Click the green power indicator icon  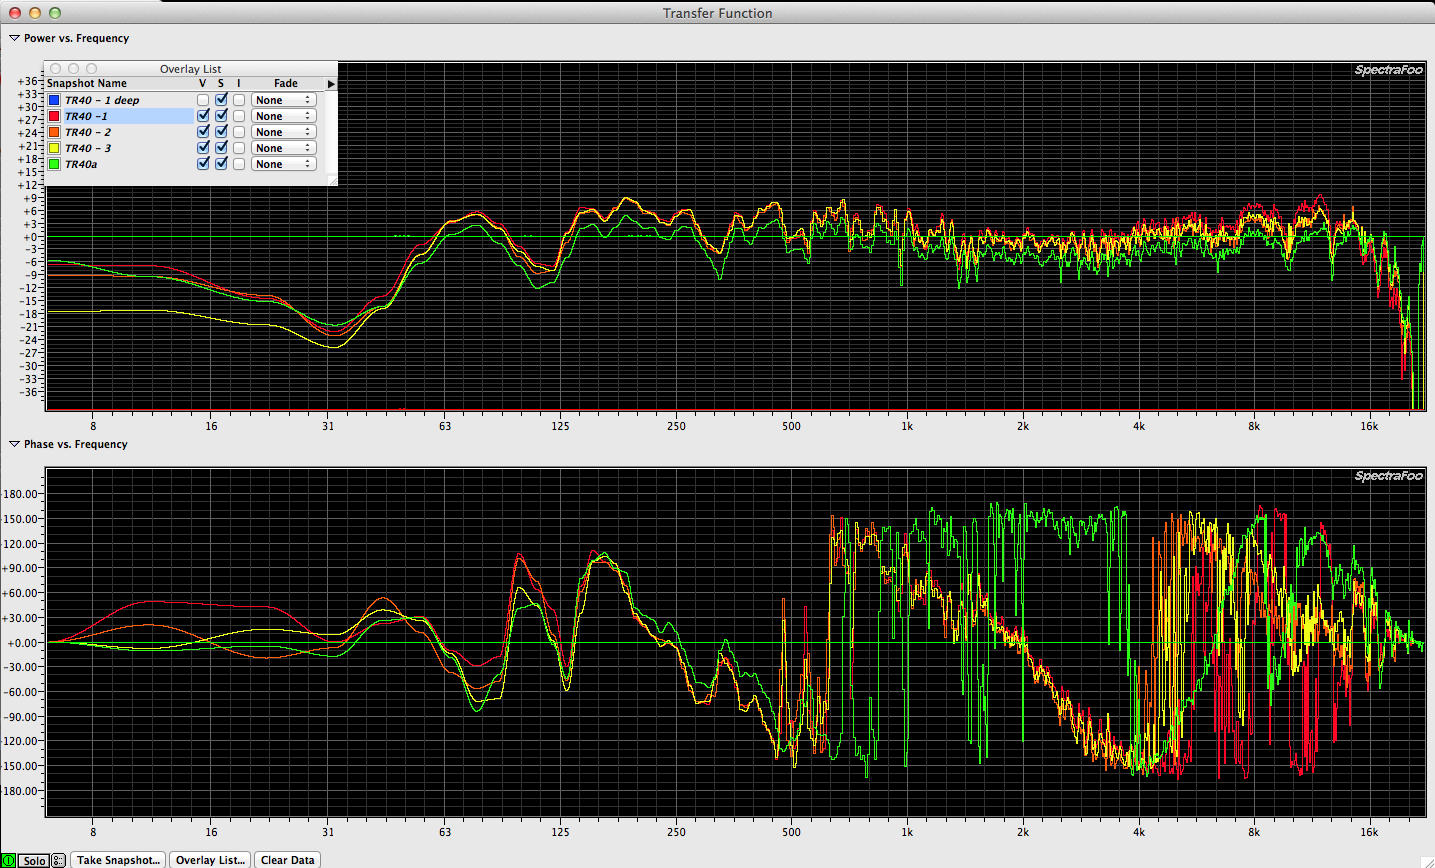pyautogui.click(x=8, y=860)
